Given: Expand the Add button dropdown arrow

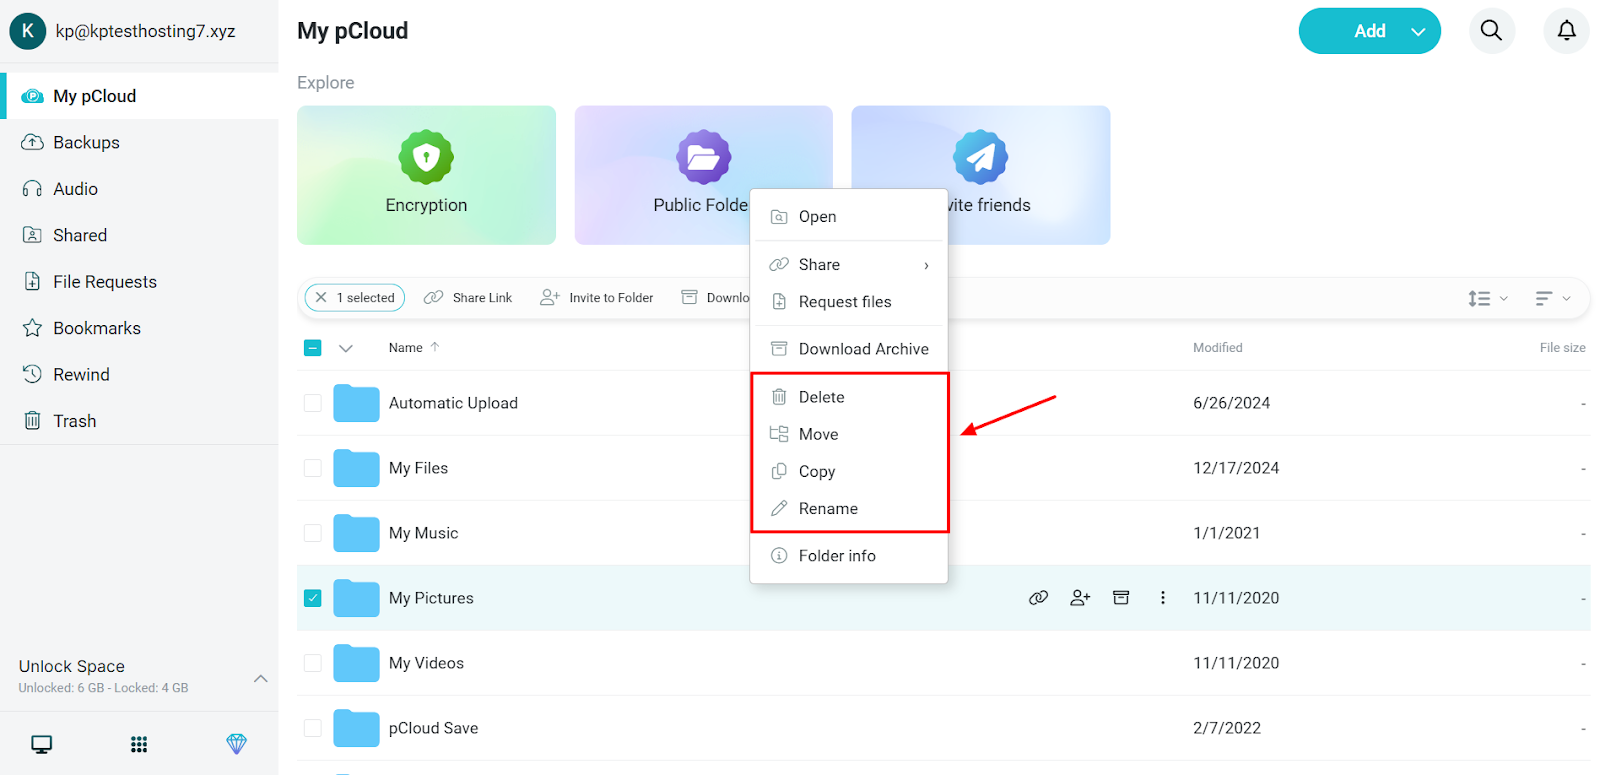Looking at the screenshot, I should coord(1418,32).
